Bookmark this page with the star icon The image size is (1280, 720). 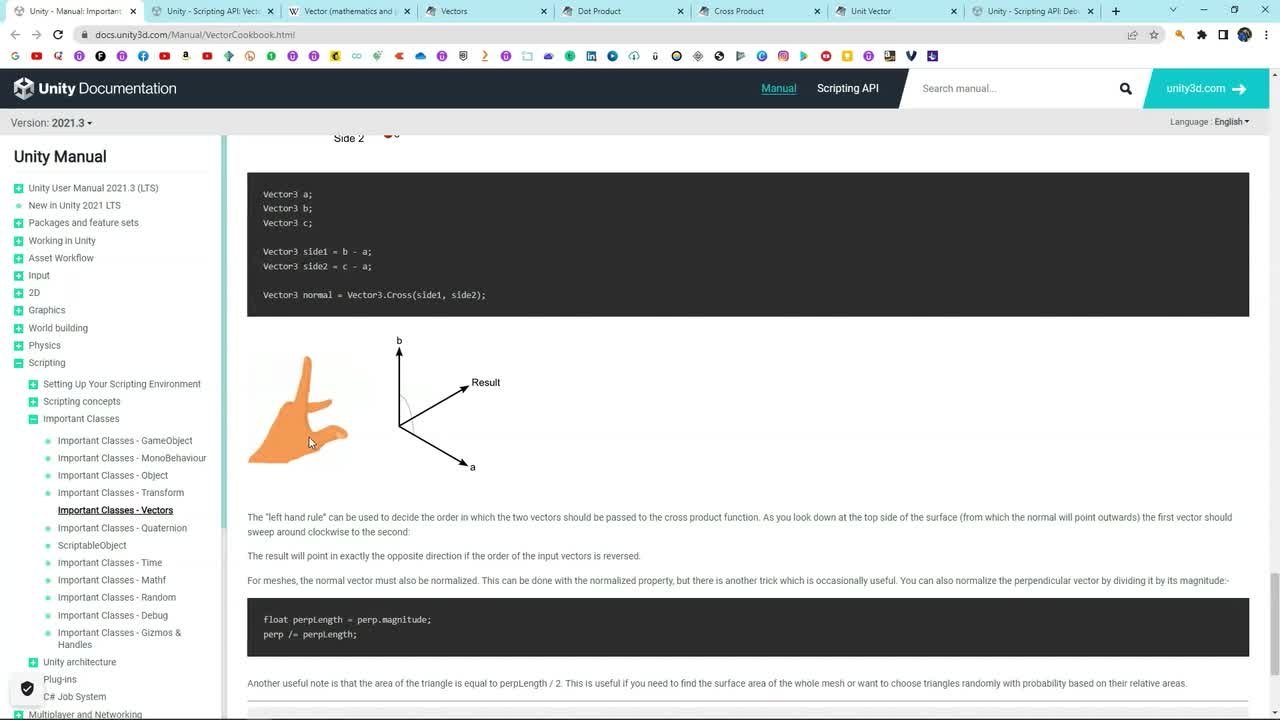[1153, 34]
